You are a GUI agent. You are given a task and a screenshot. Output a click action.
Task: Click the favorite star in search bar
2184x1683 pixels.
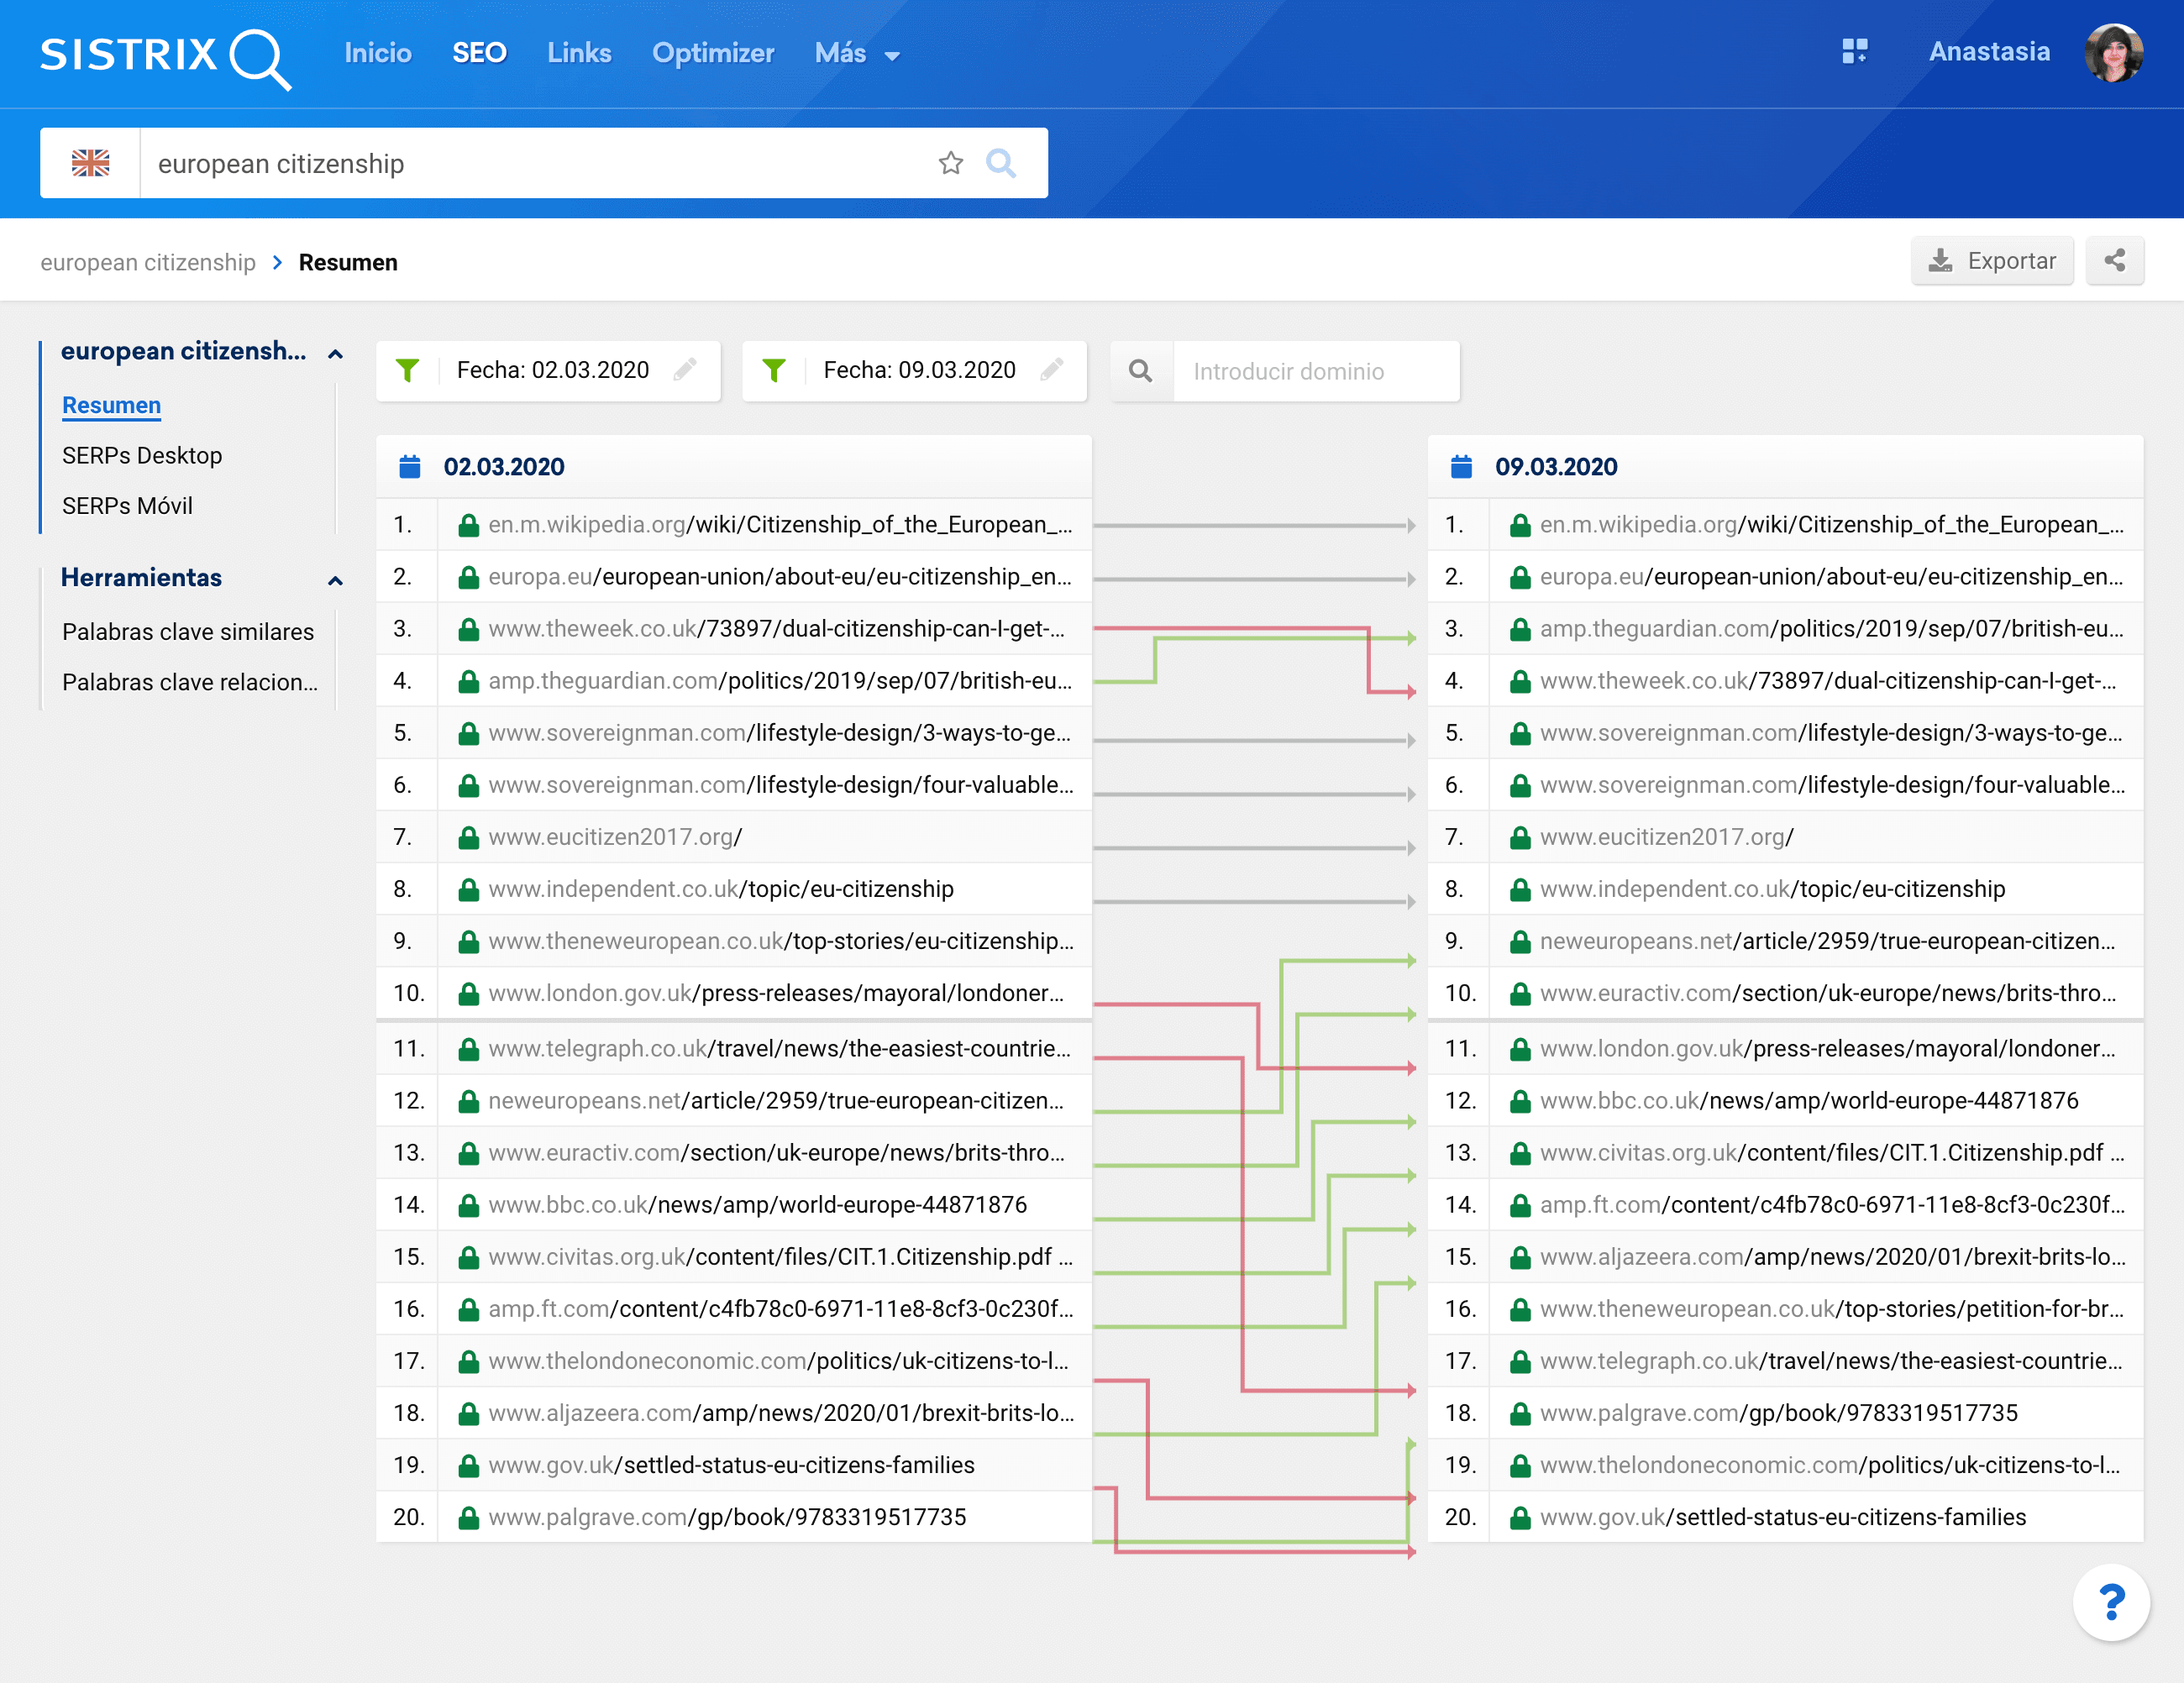(950, 163)
